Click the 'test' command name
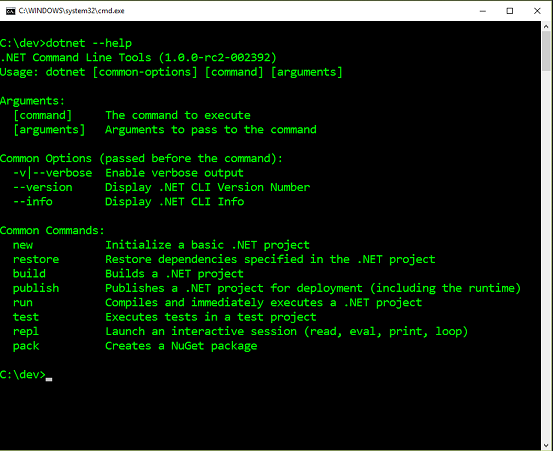The width and height of the screenshot is (553, 451). [x=26, y=317]
